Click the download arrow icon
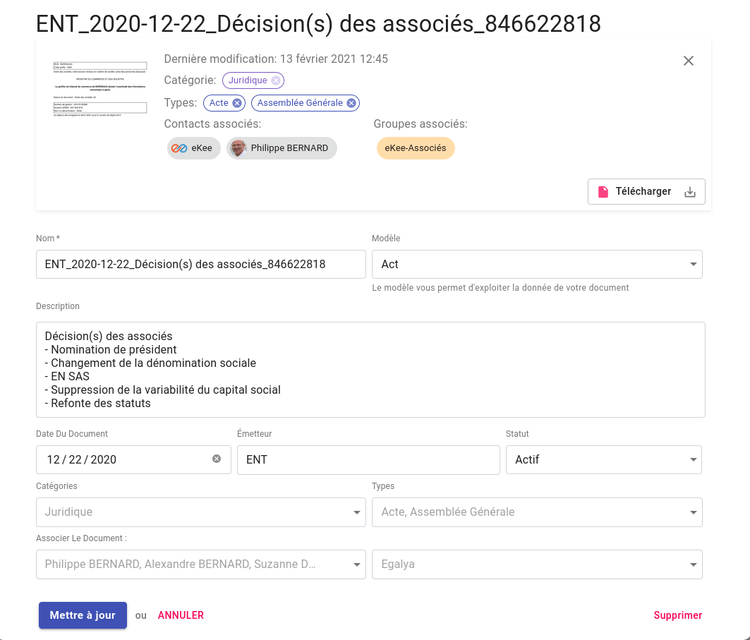Image resolution: width=750 pixels, height=640 pixels. [x=689, y=192]
